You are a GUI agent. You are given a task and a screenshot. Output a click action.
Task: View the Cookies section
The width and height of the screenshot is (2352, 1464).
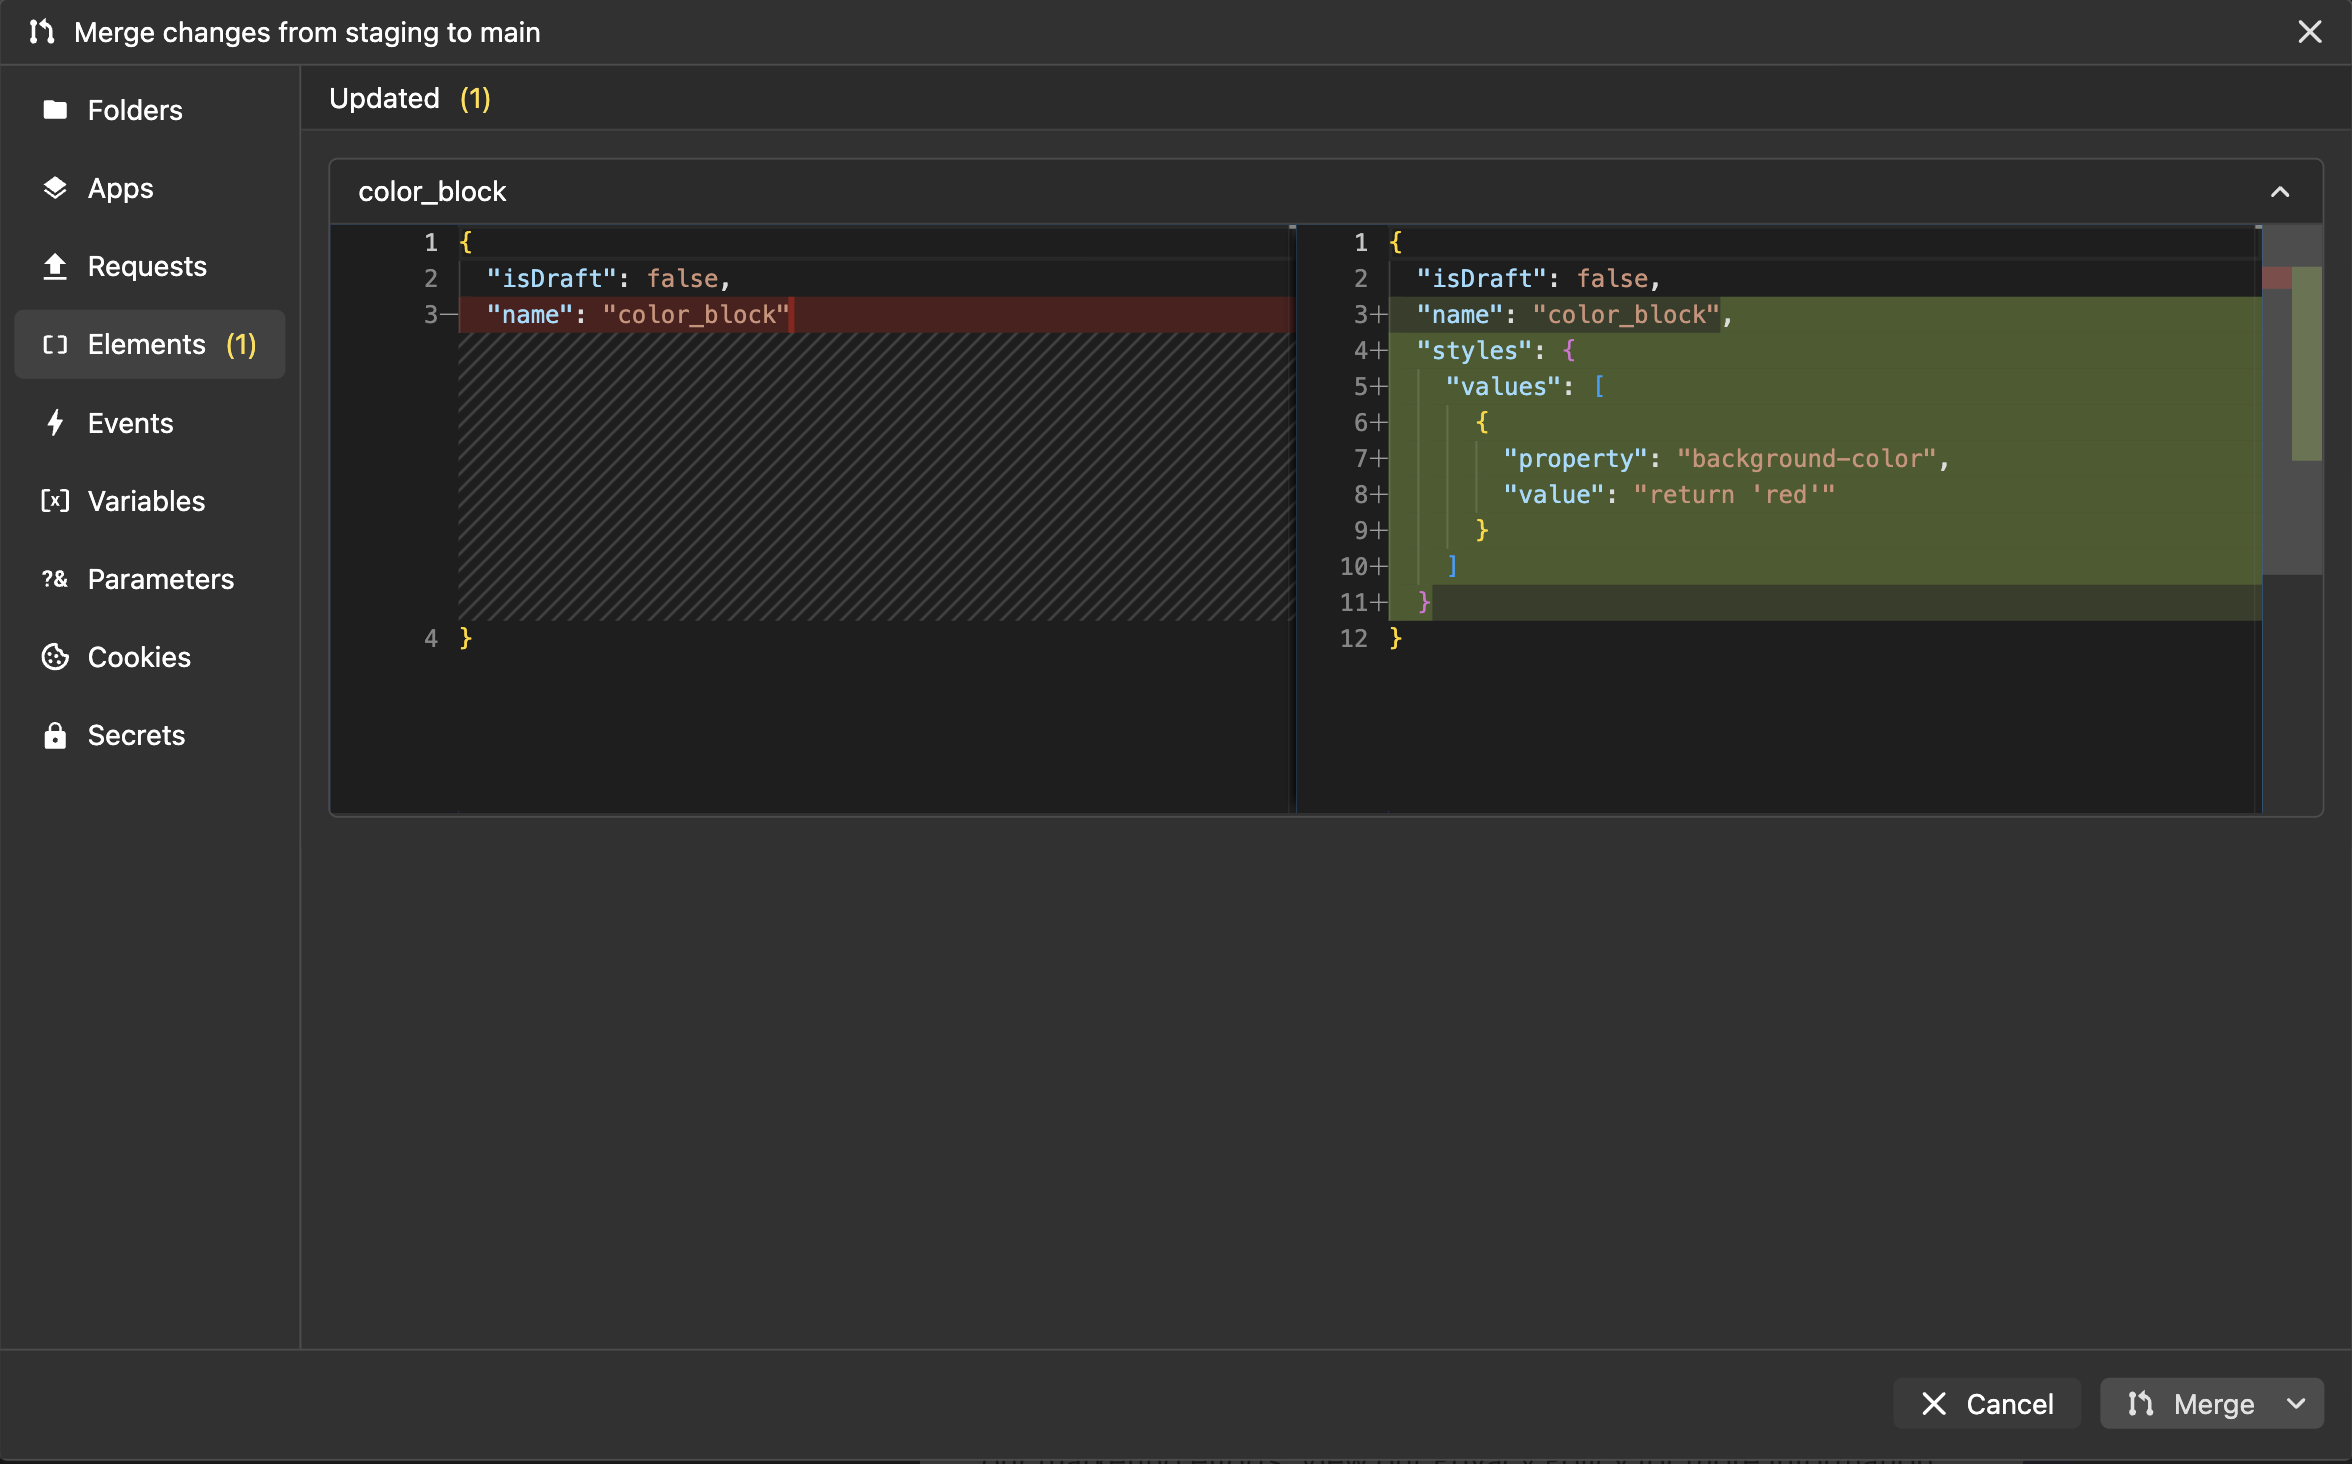pyautogui.click(x=150, y=657)
